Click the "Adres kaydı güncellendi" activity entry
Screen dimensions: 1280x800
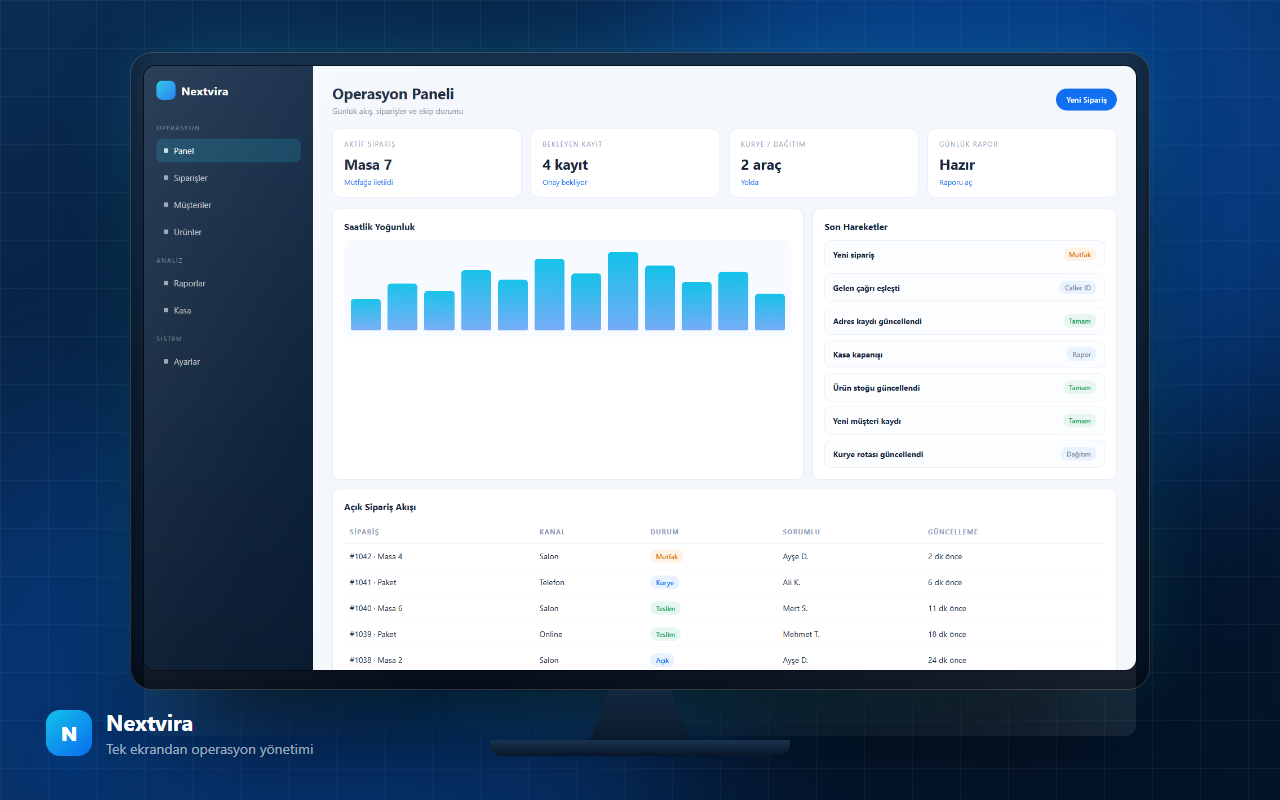[964, 321]
